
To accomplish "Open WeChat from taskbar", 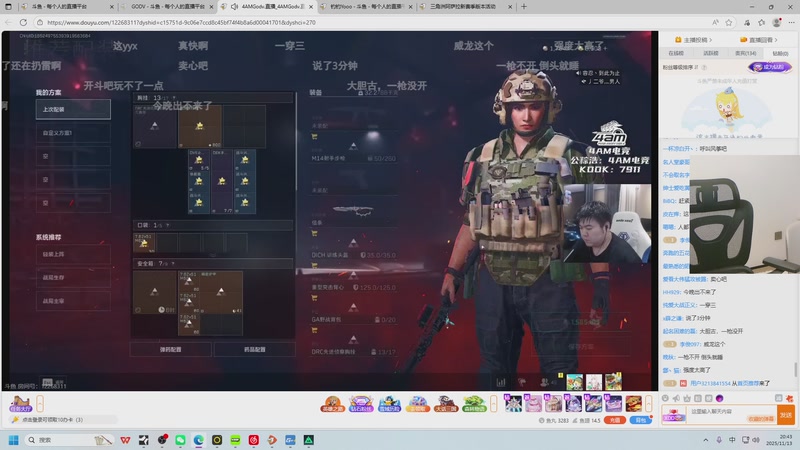I will (180, 440).
